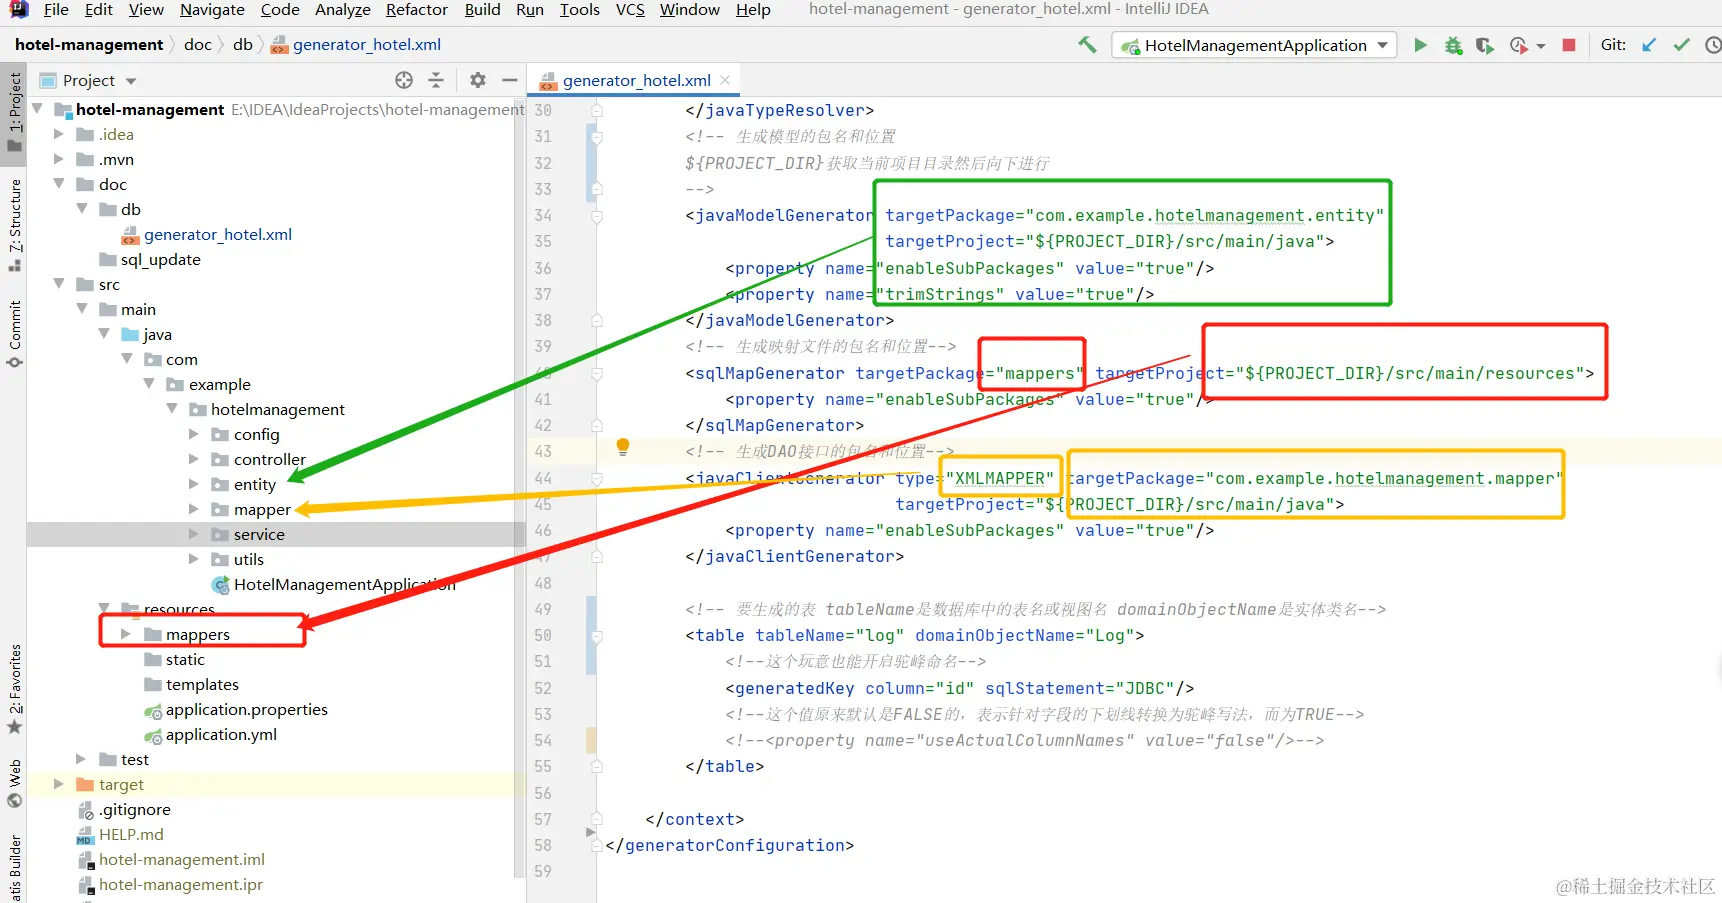This screenshot has width=1722, height=903.
Task: Select application.properties file
Action: pyautogui.click(x=246, y=709)
